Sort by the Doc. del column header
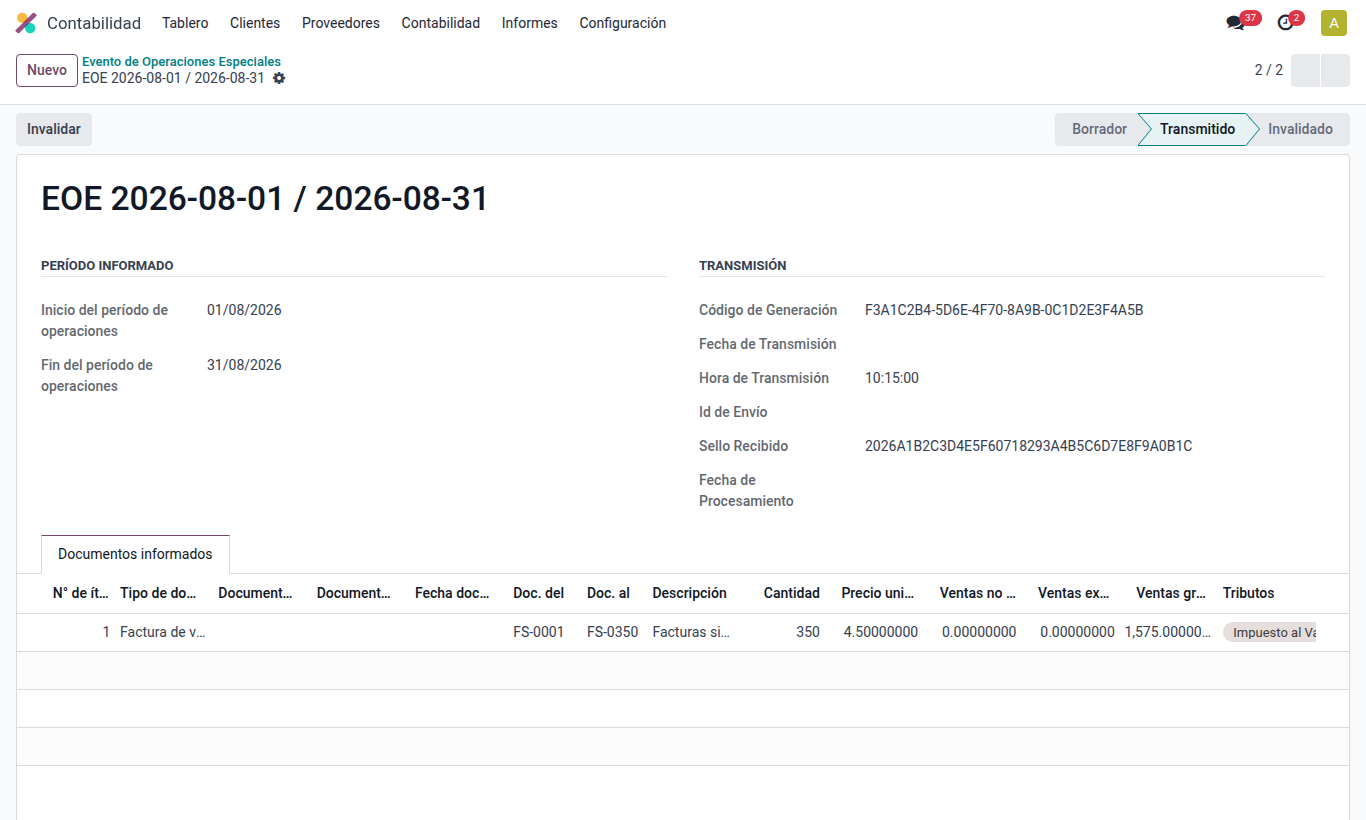This screenshot has width=1366, height=820. click(539, 593)
